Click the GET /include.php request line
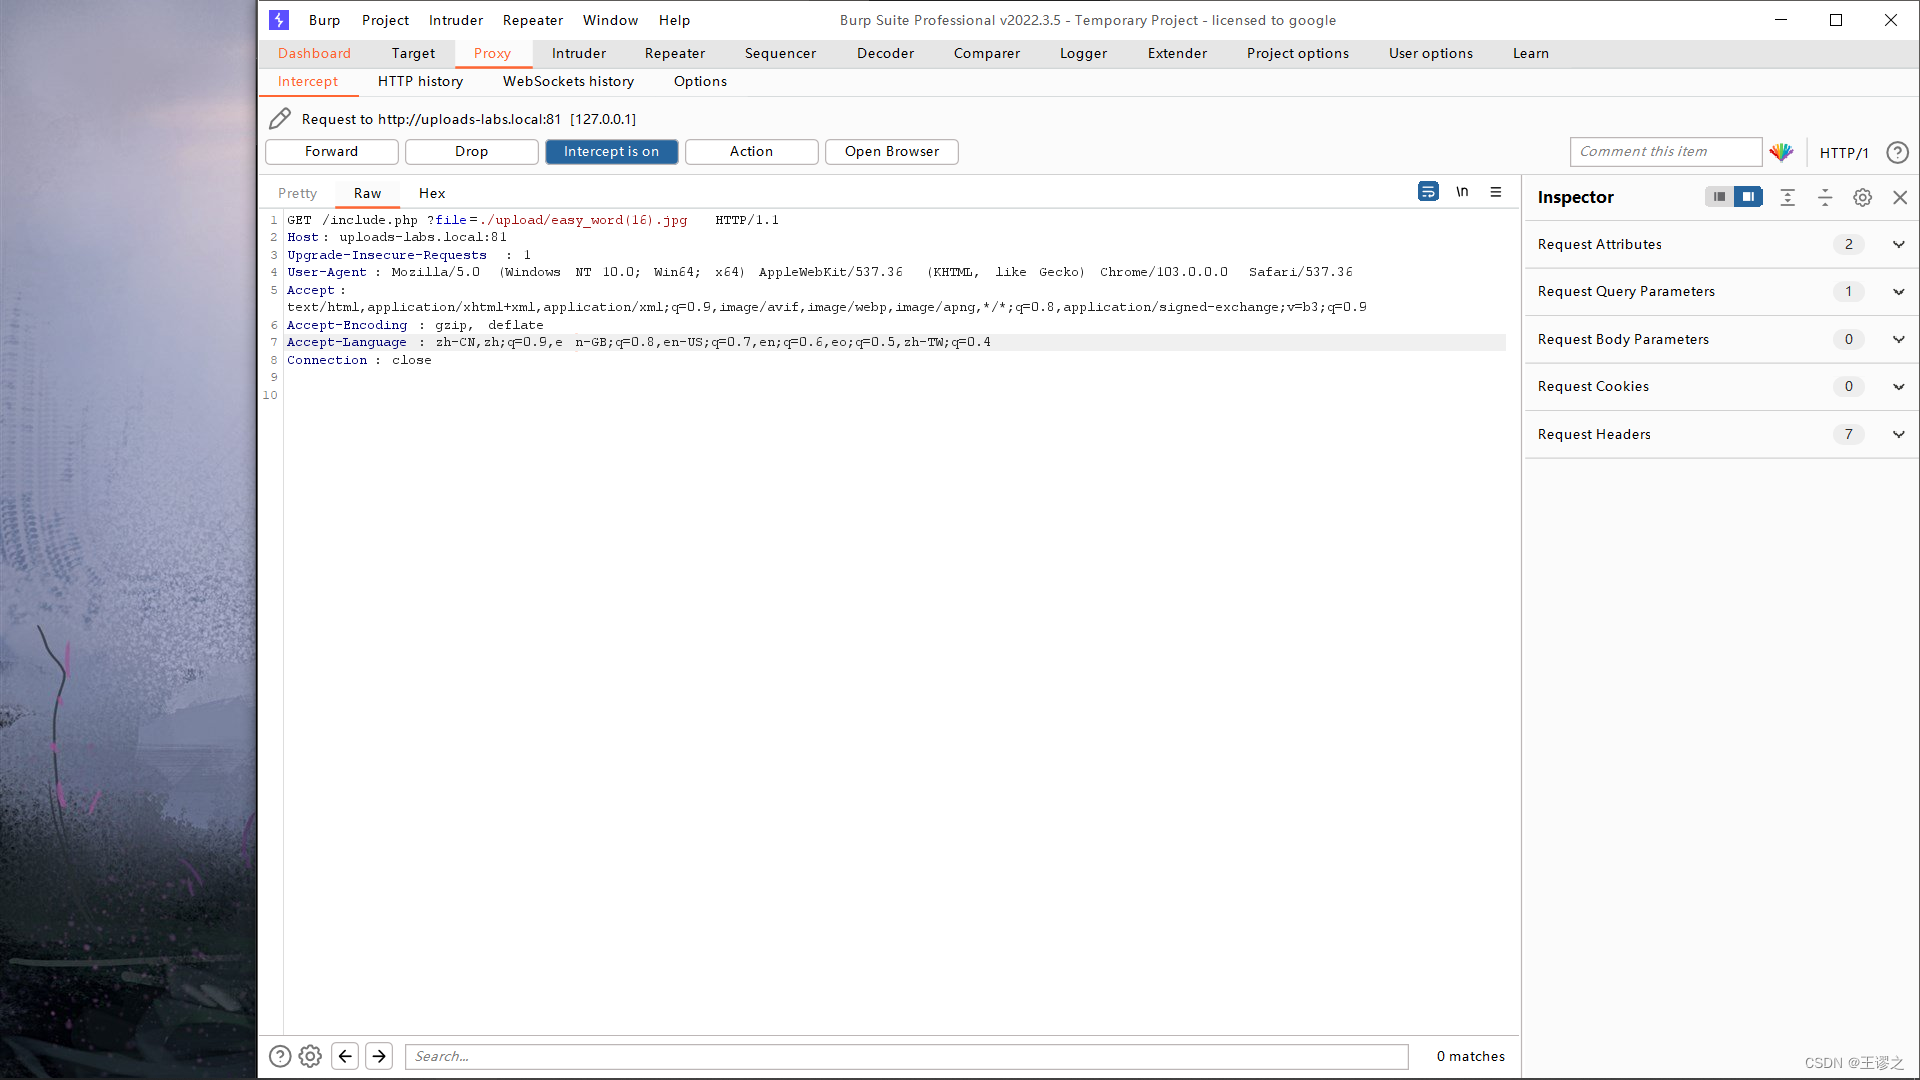 (533, 220)
